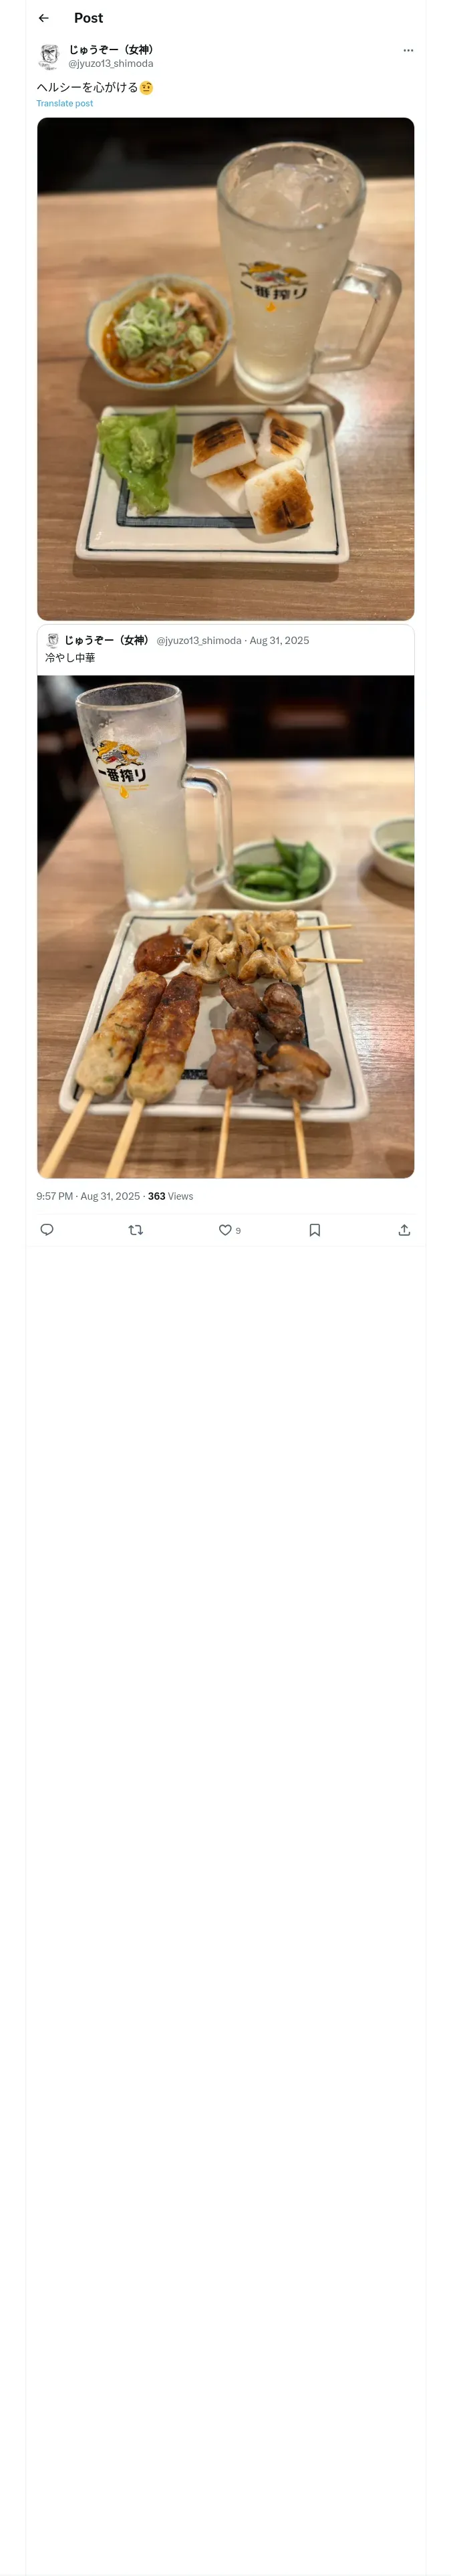Click the like count number 9
451x2576 pixels.
click(238, 1231)
